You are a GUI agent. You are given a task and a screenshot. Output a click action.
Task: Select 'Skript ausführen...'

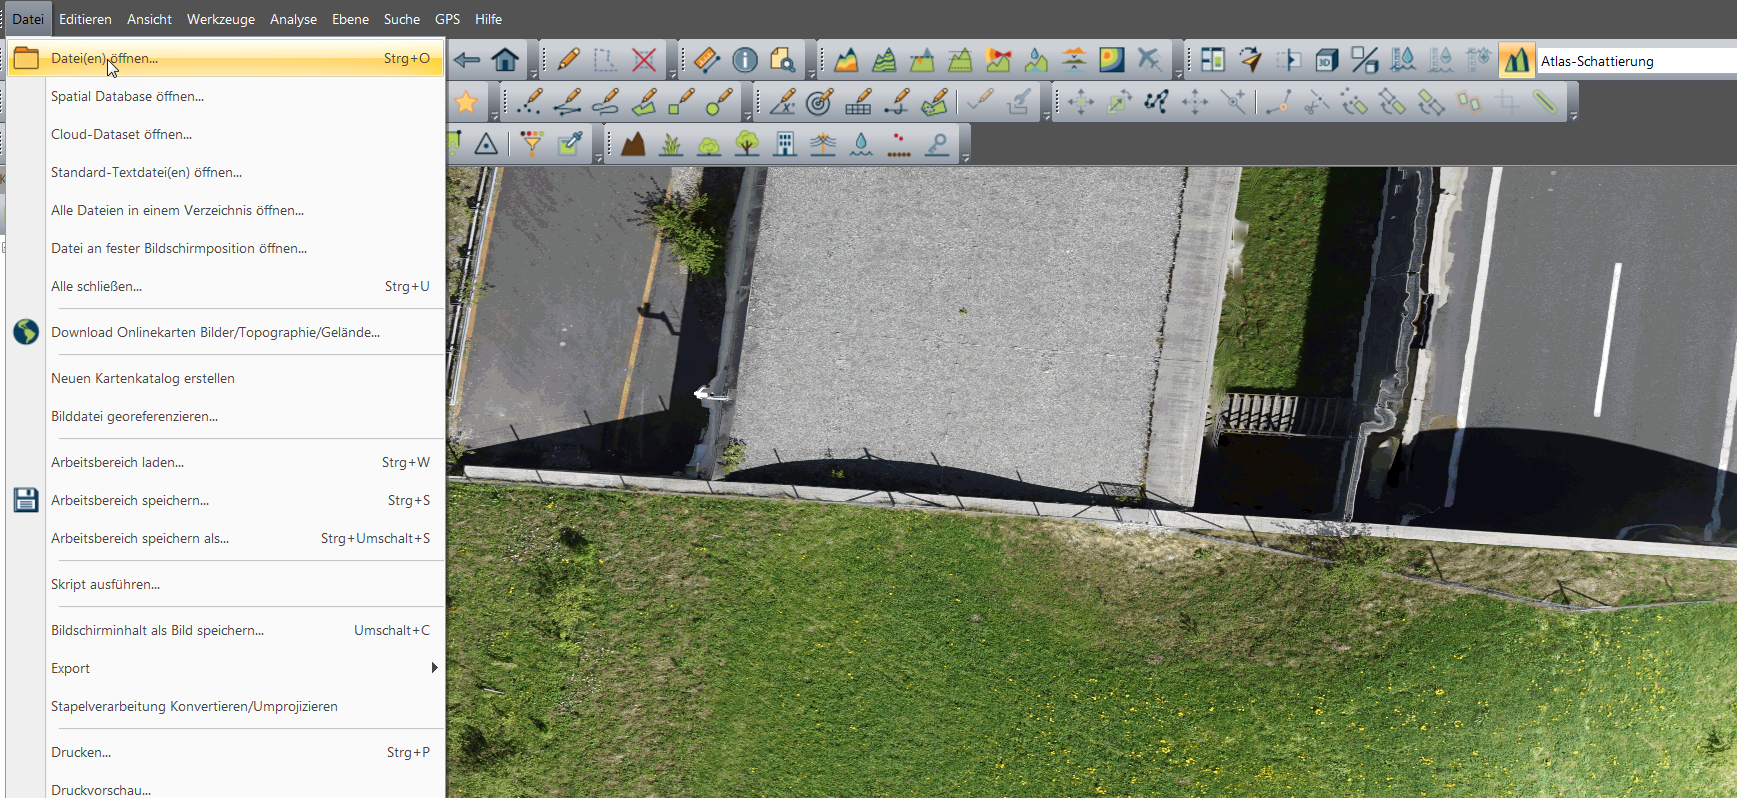(226, 584)
